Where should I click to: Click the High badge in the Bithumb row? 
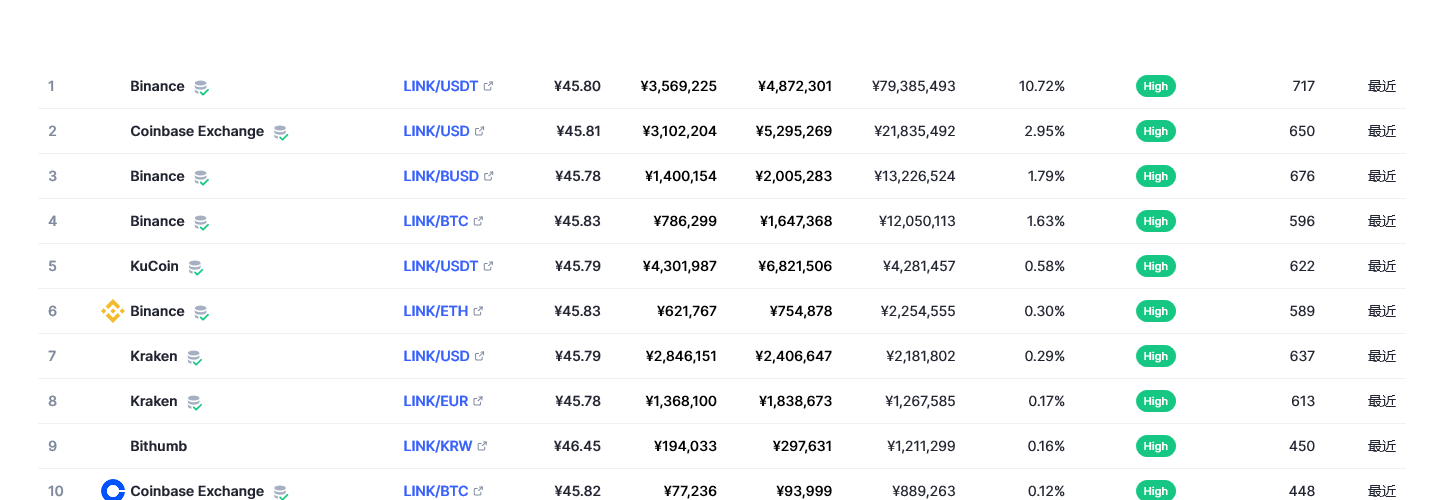point(1156,446)
